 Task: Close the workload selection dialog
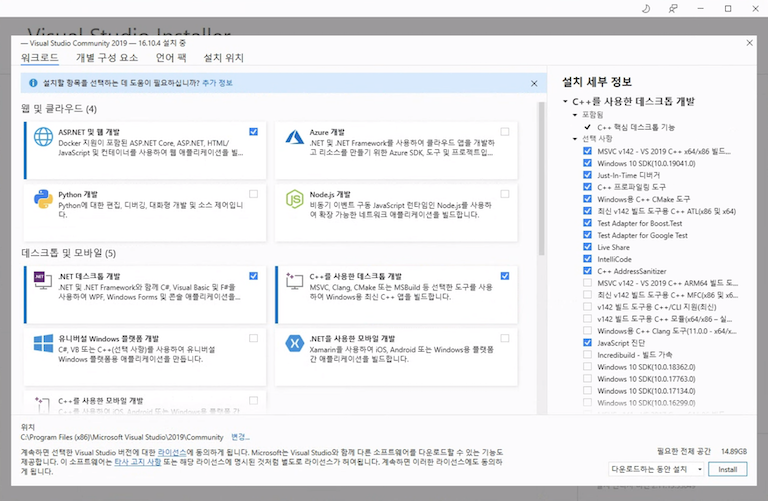pos(749,43)
